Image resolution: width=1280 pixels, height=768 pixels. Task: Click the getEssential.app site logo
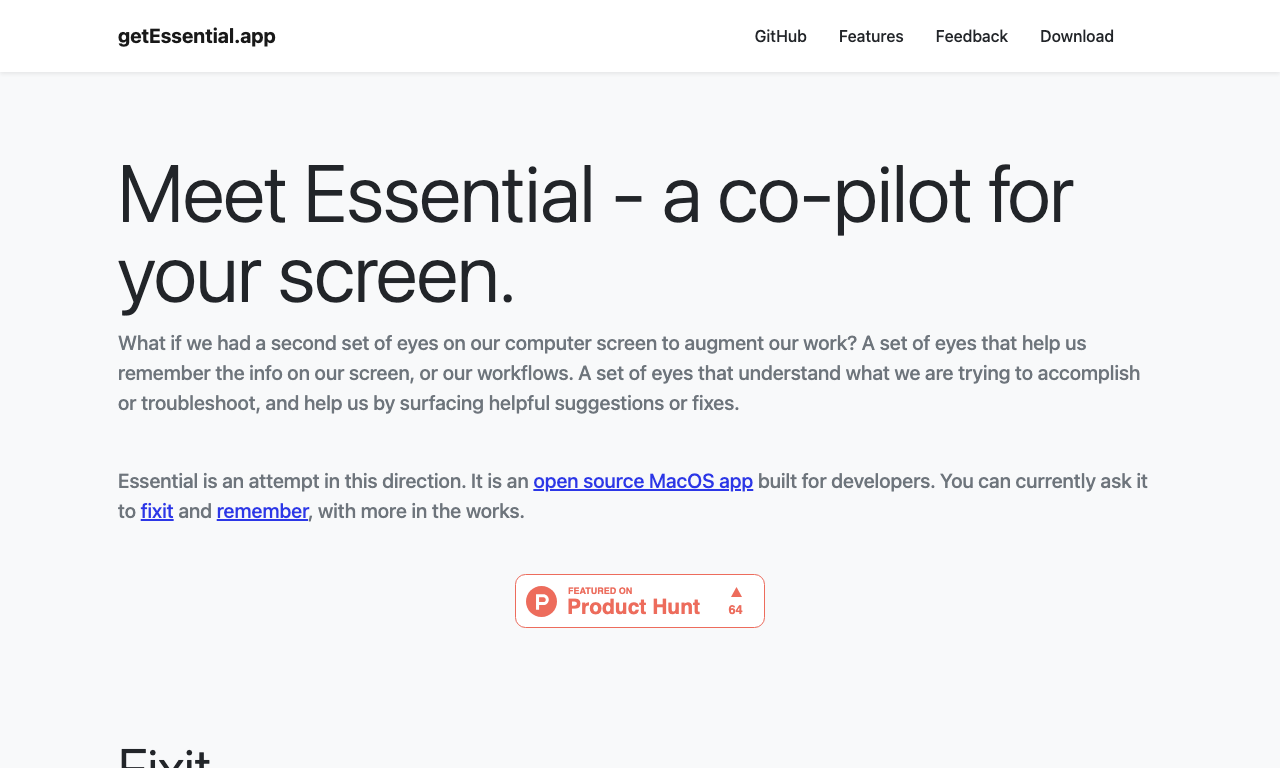click(197, 36)
